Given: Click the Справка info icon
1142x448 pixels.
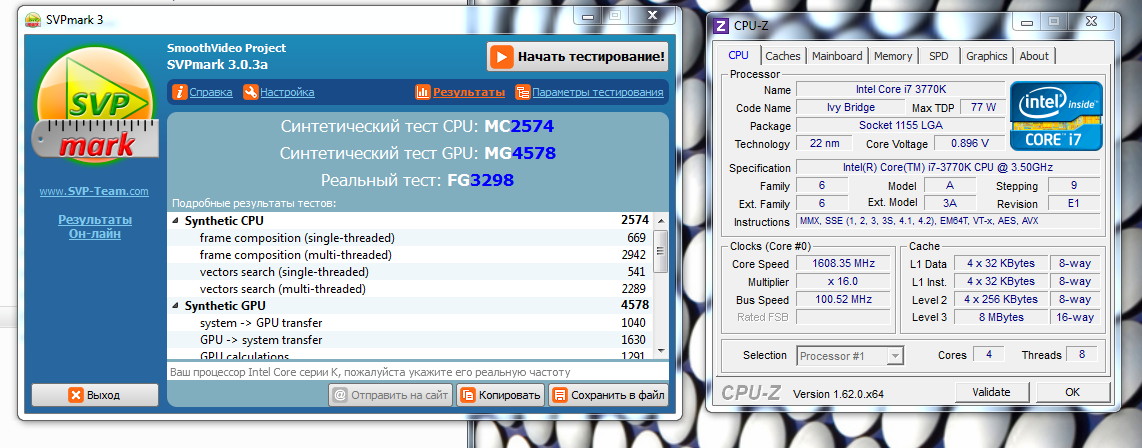Looking at the screenshot, I should (x=180, y=92).
